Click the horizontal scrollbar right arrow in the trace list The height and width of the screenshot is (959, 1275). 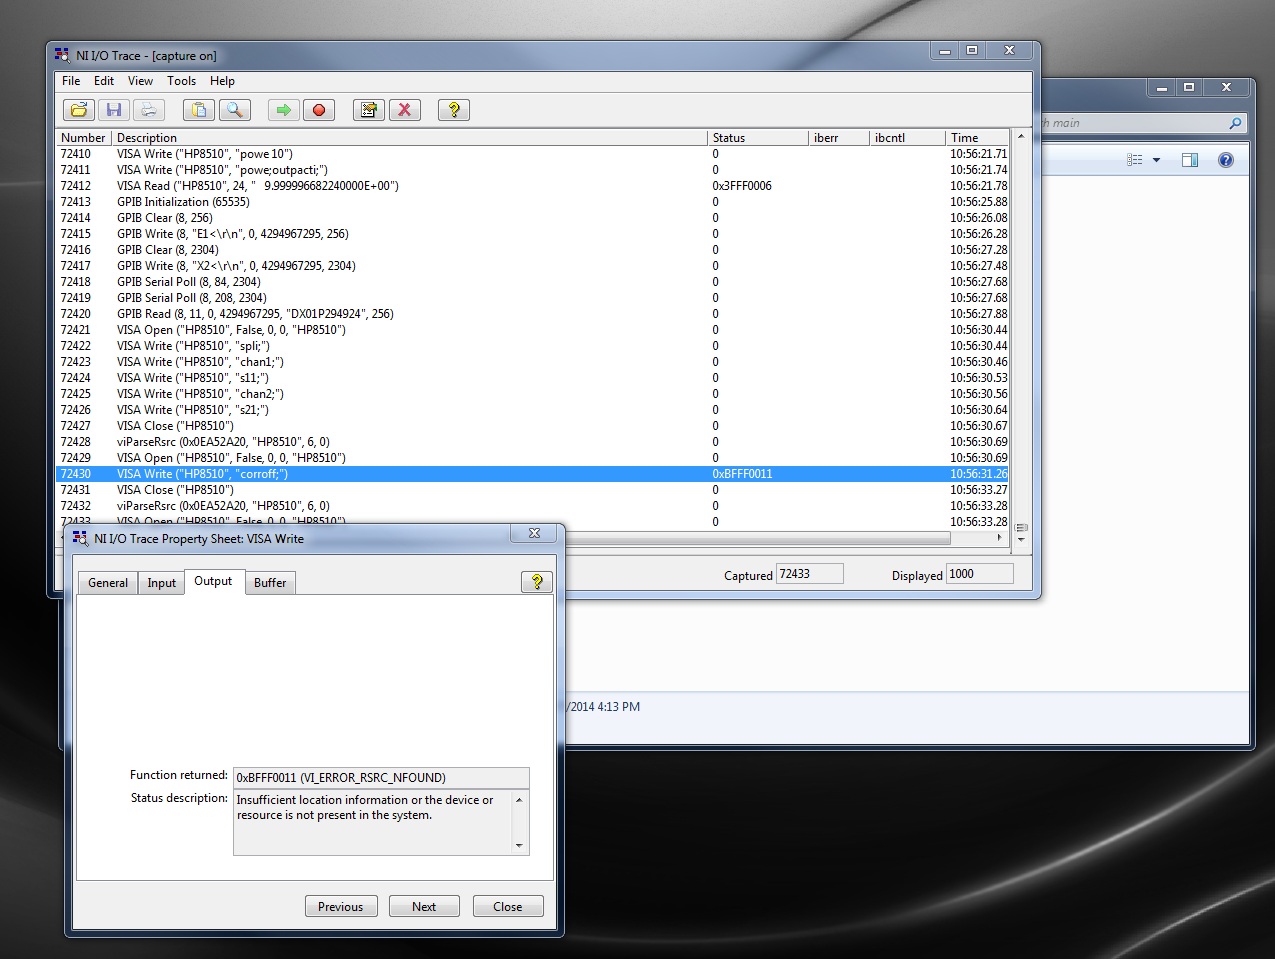pos(999,538)
